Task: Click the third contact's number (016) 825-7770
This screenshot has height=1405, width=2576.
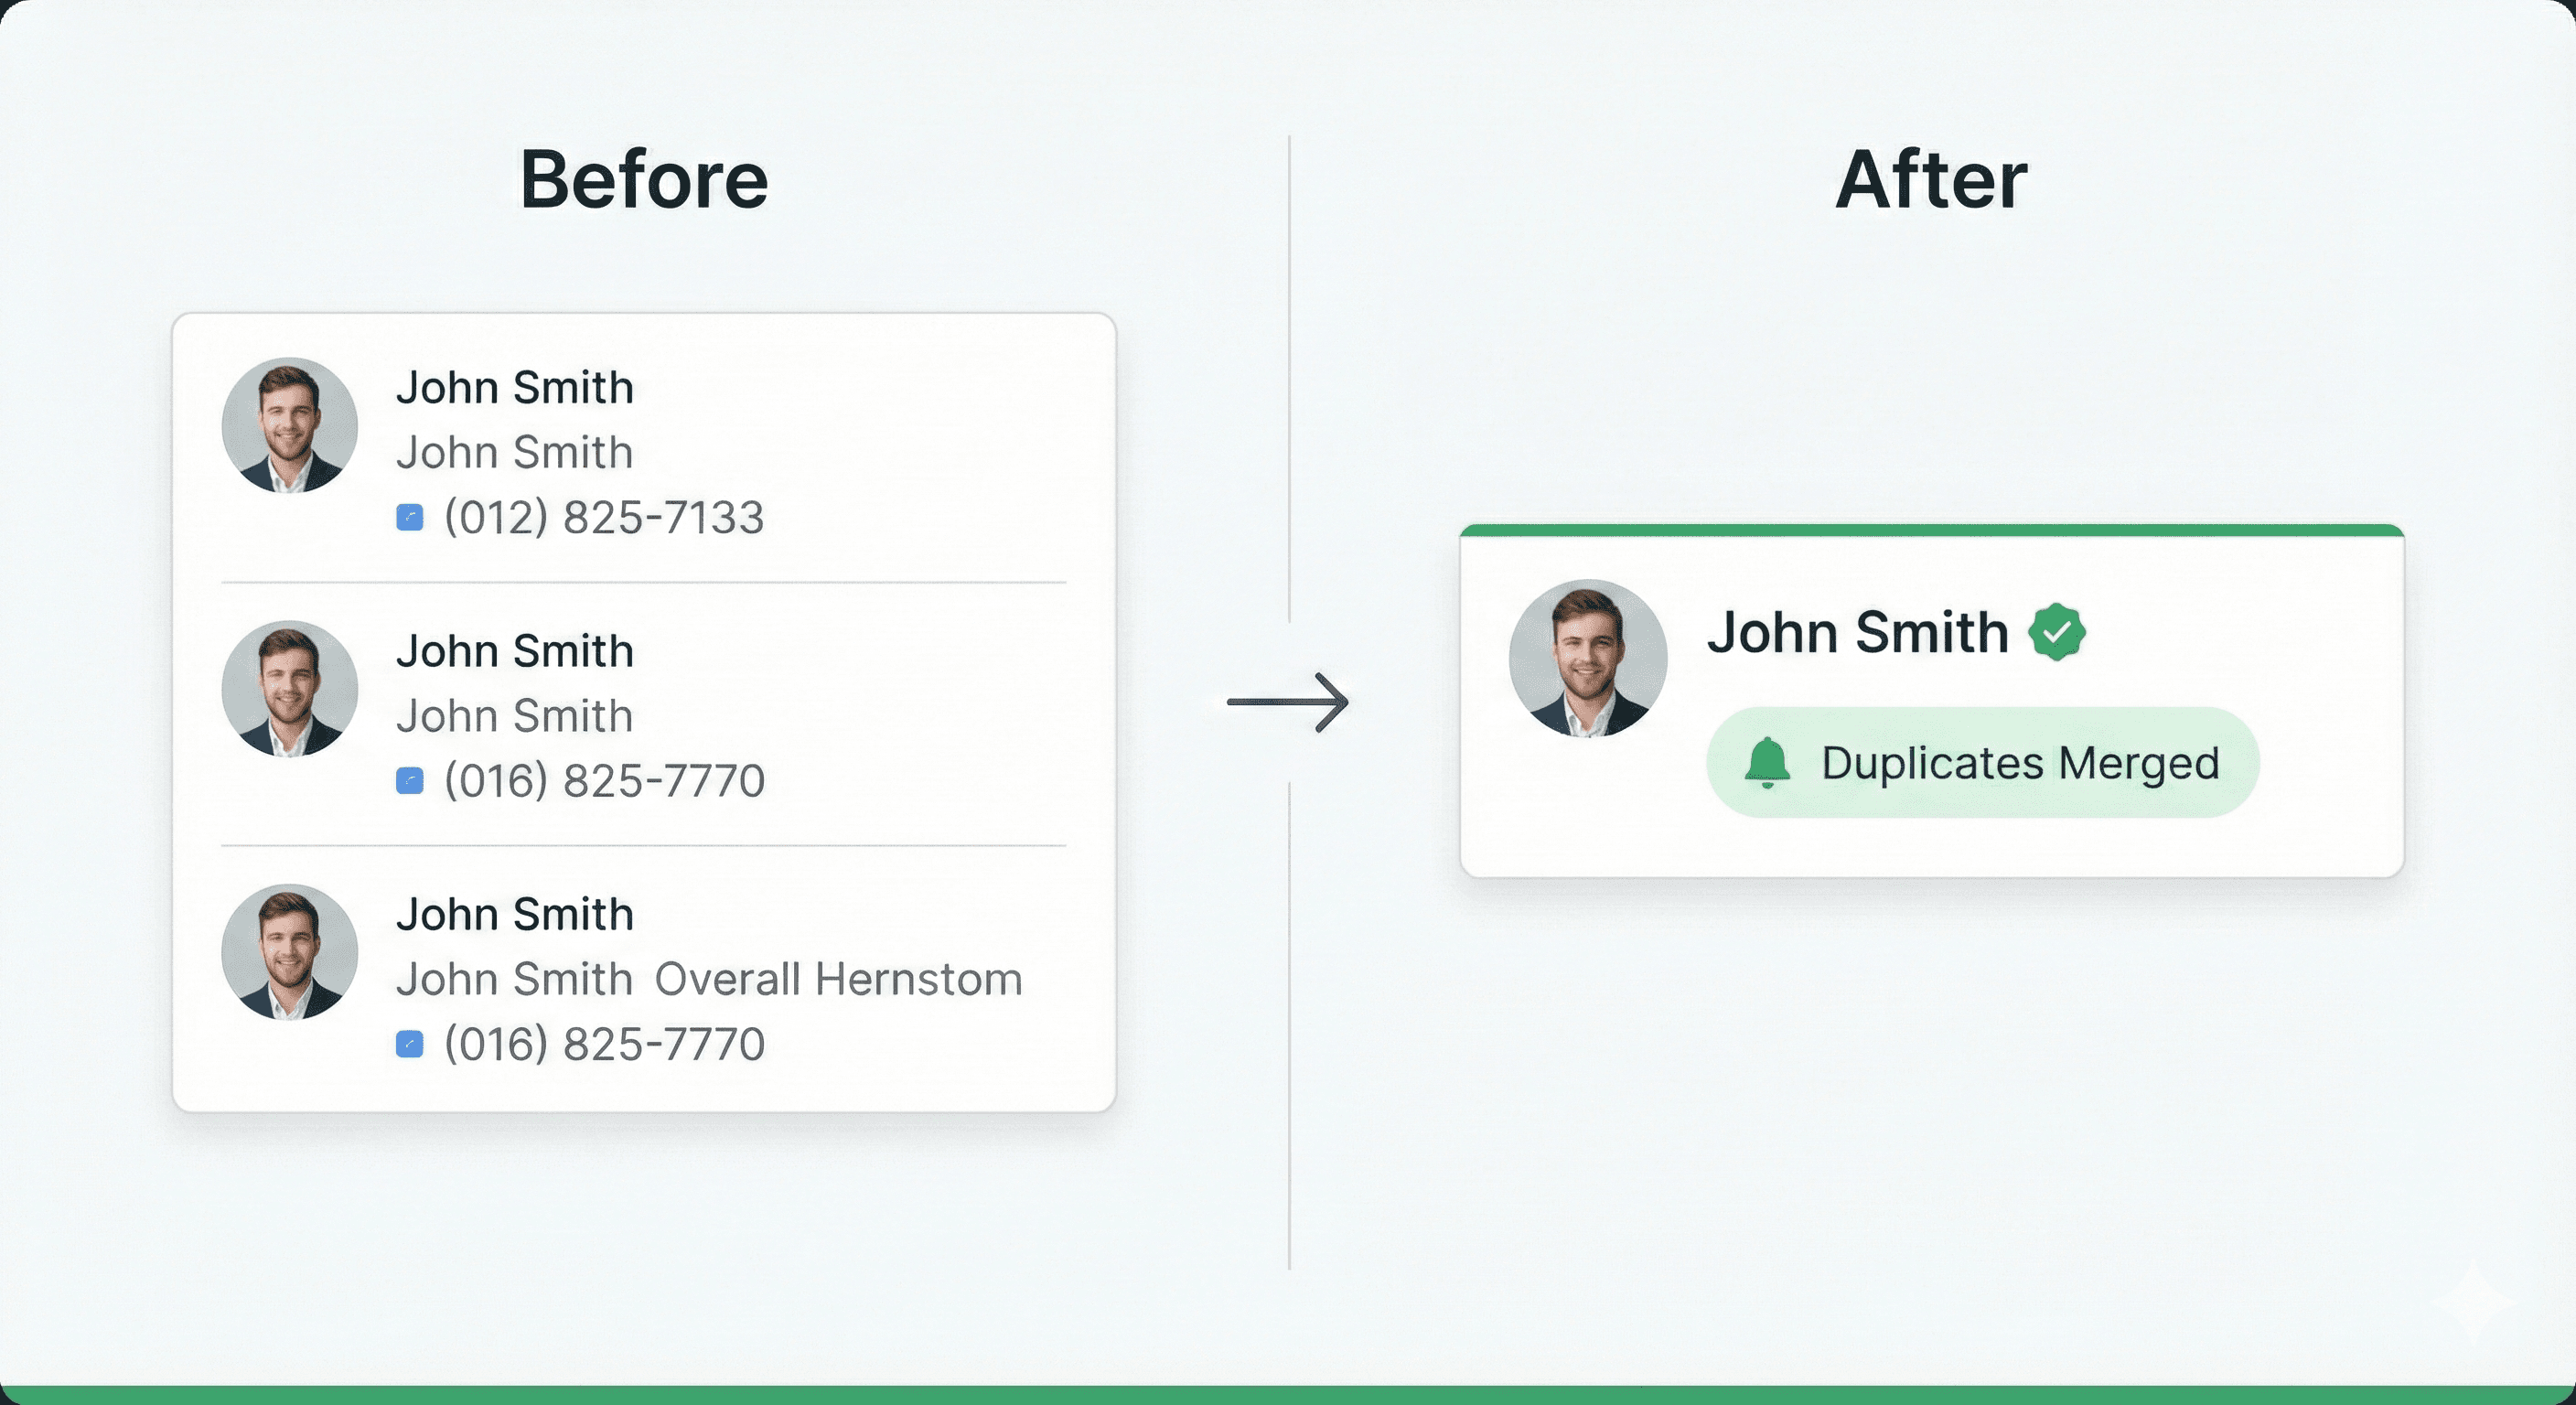Action: click(604, 1044)
